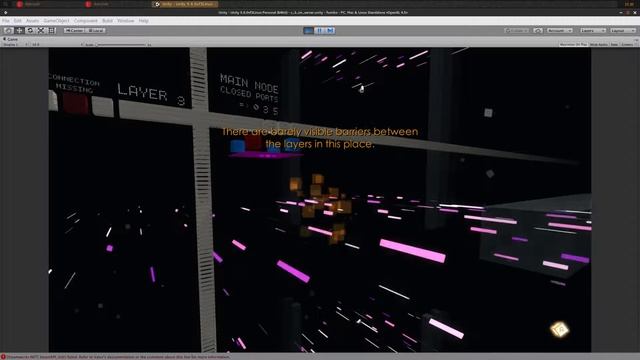Open the Edit menu
This screenshot has height=360, width=640.
pos(18,20)
